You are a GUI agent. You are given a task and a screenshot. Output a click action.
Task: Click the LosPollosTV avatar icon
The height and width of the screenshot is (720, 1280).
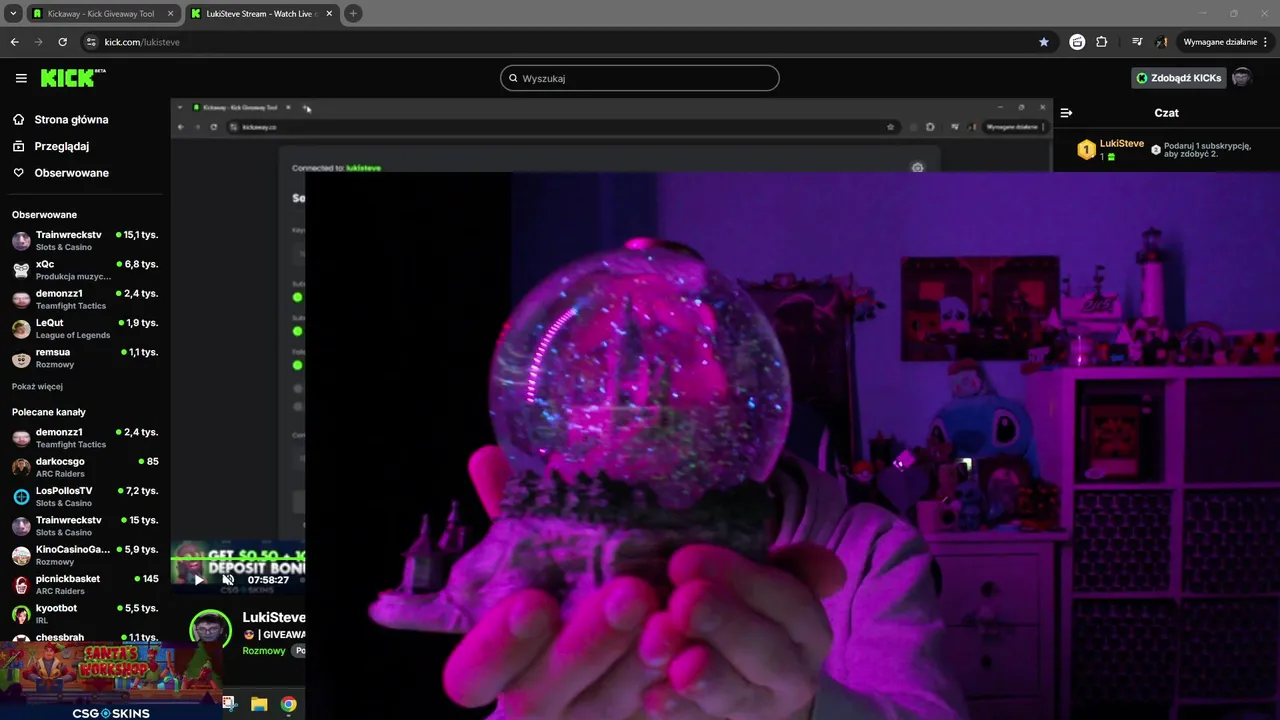21,496
